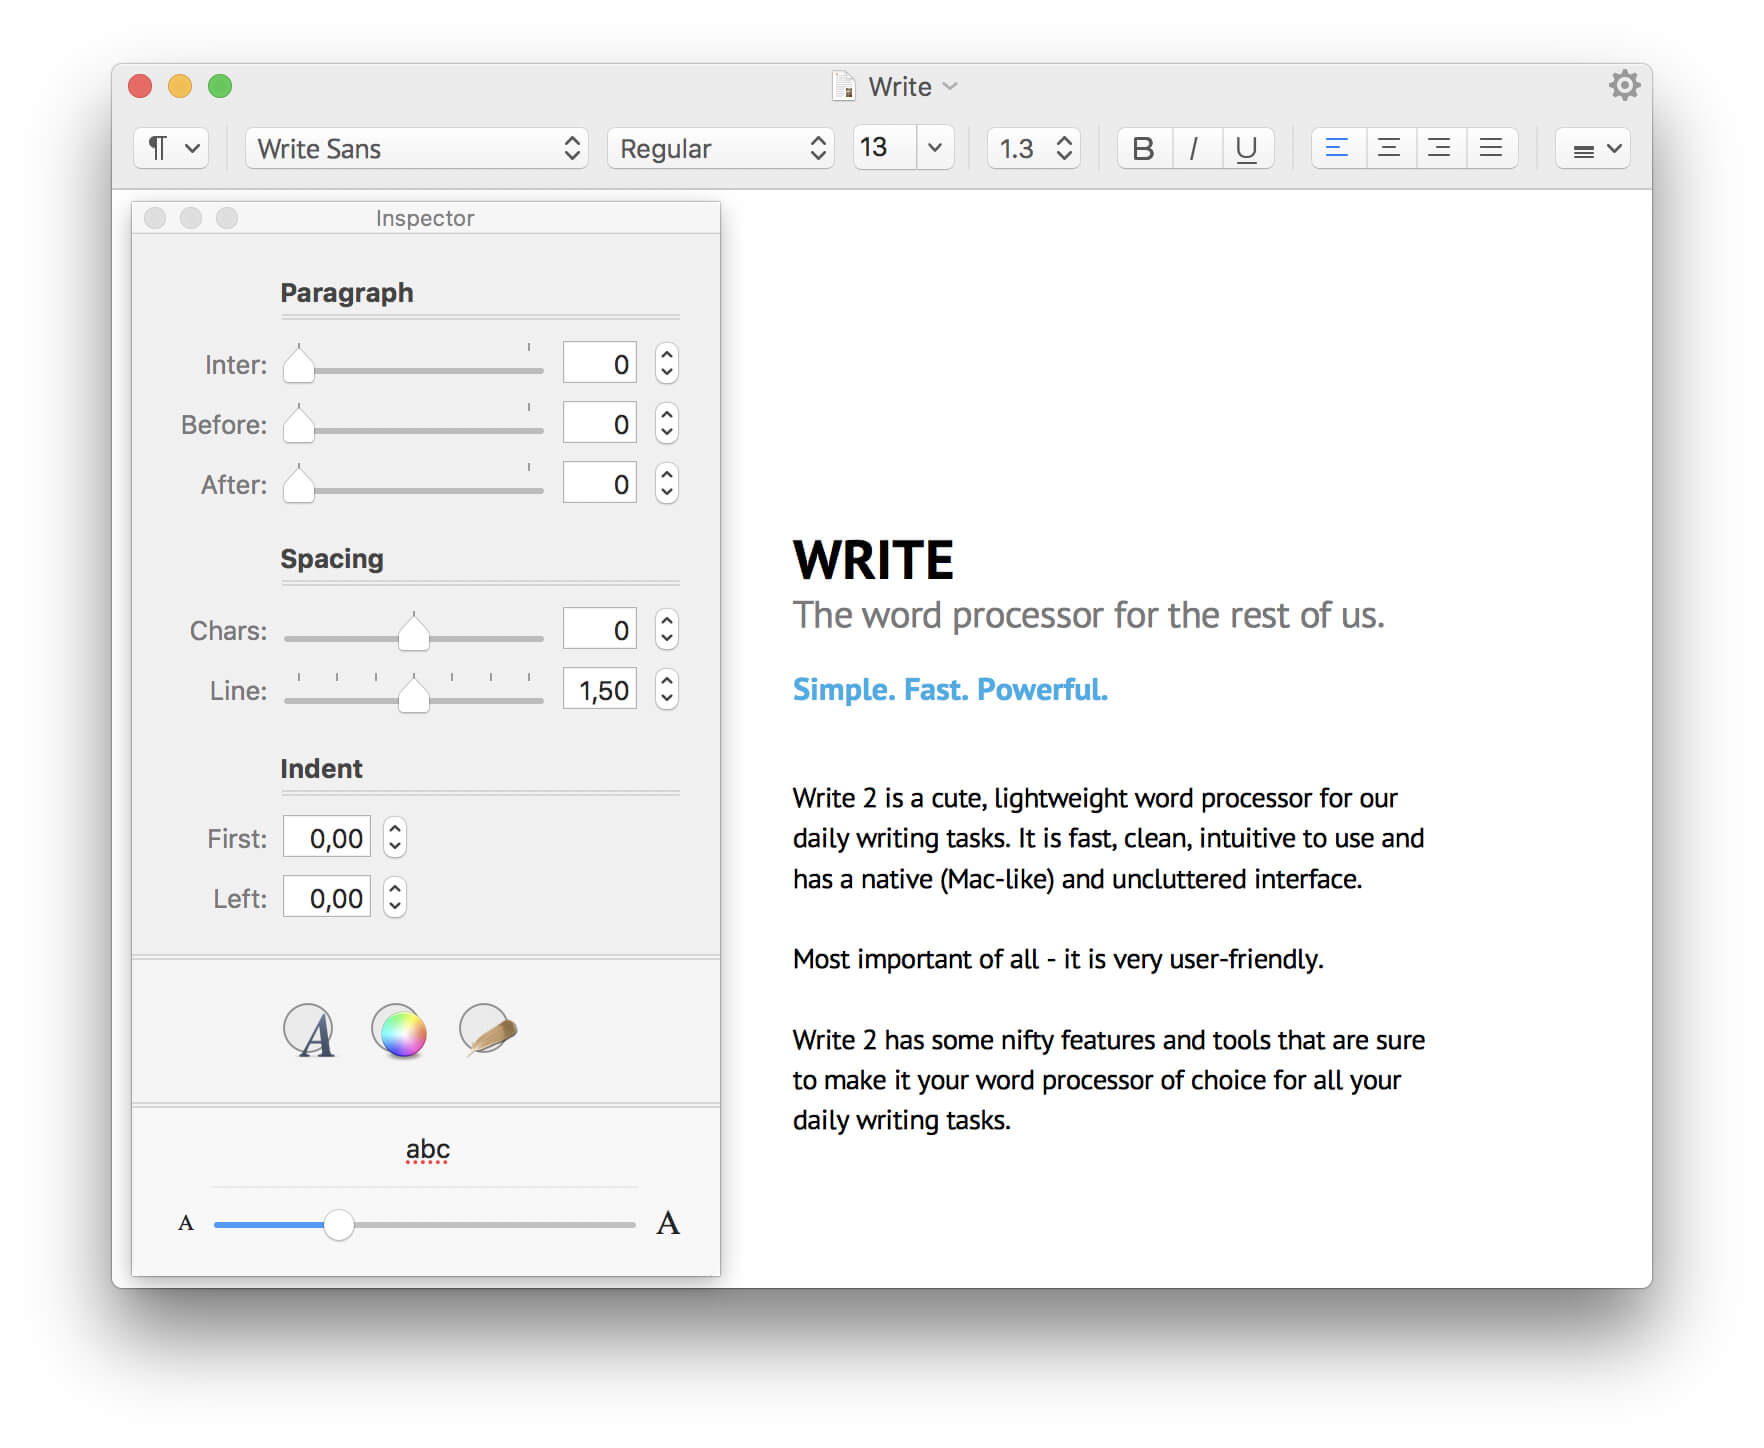1764x1448 pixels.
Task: Click the Chars spacing slider
Action: click(x=414, y=632)
